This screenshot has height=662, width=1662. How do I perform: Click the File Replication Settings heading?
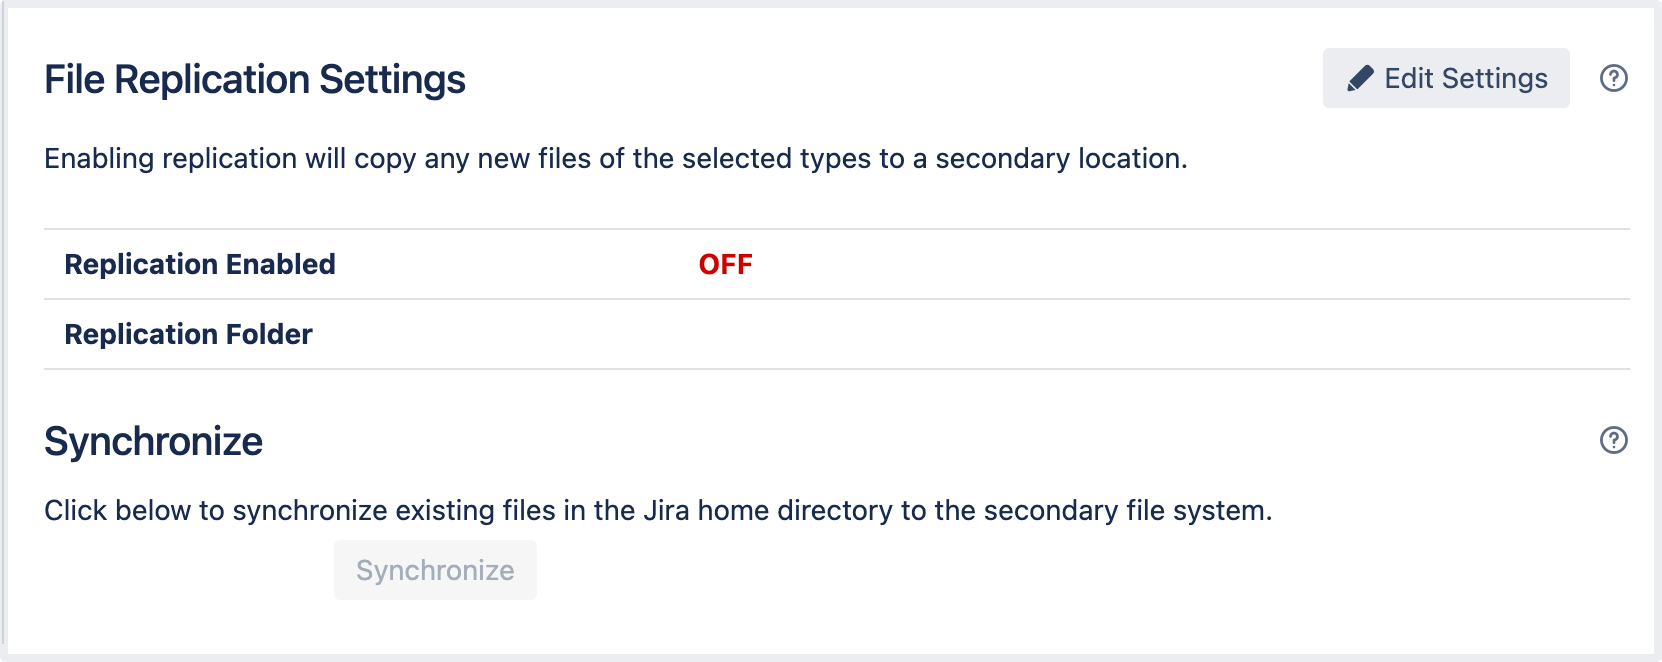pos(255,80)
